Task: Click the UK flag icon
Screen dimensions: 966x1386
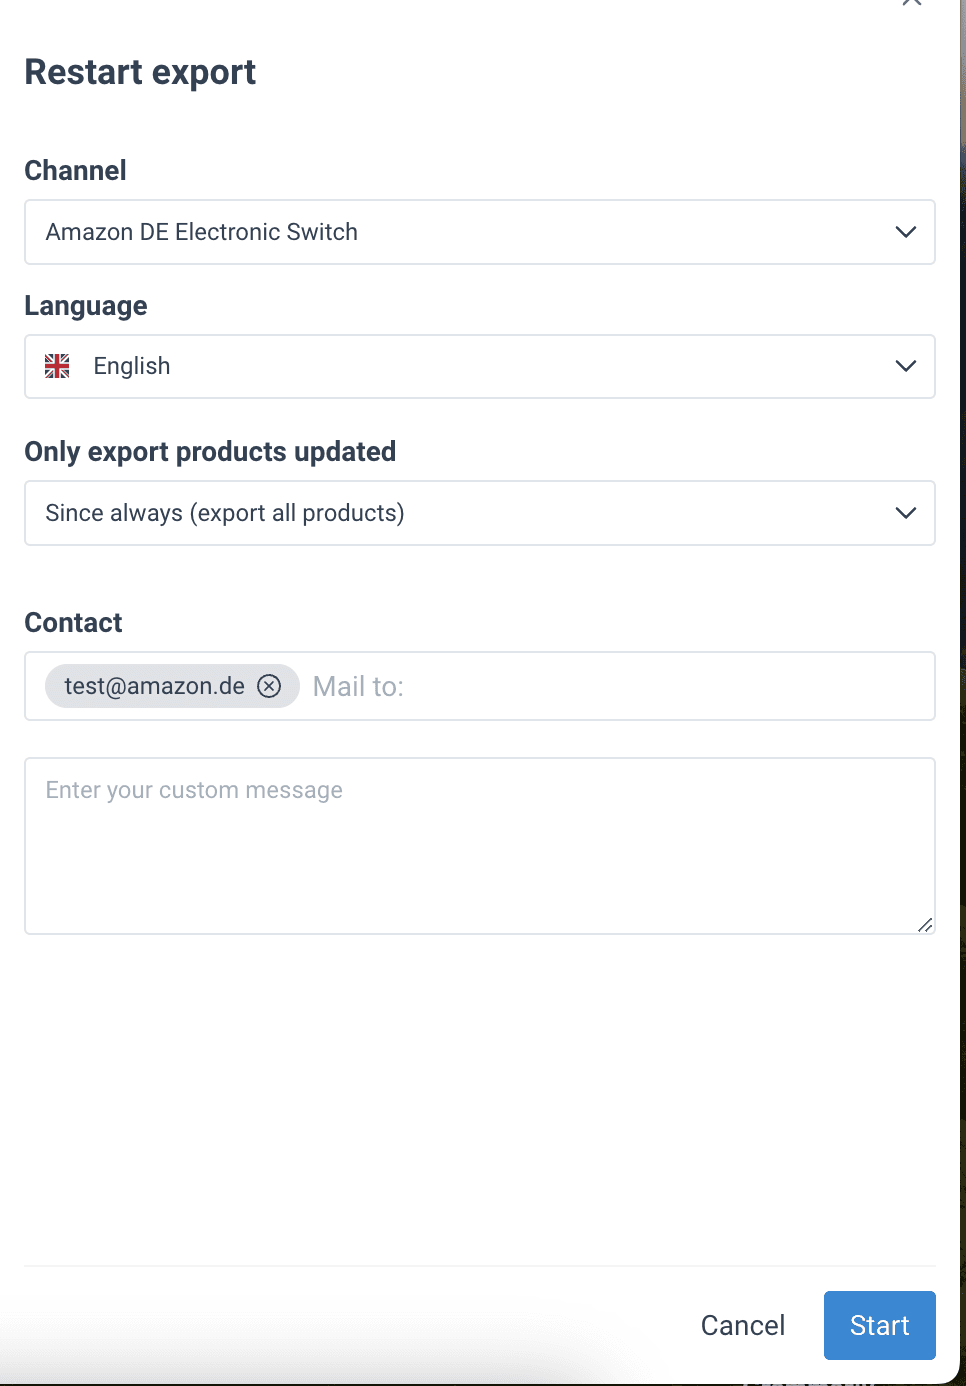Action: [58, 366]
